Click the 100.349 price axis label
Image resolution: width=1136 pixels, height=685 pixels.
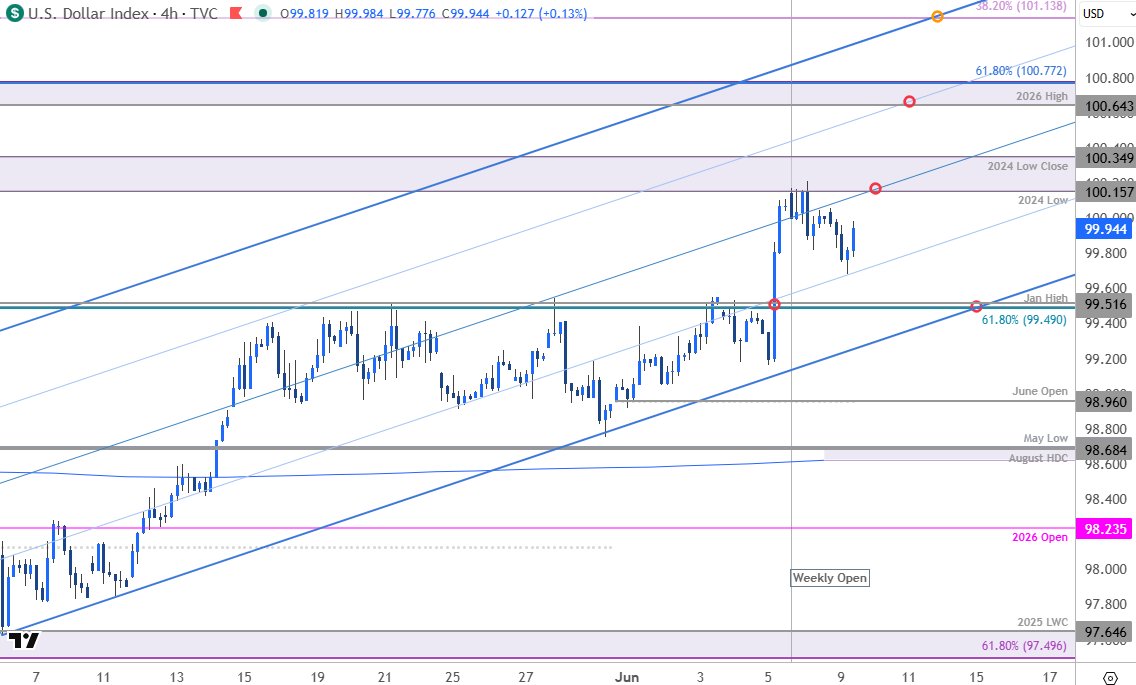click(x=1106, y=157)
